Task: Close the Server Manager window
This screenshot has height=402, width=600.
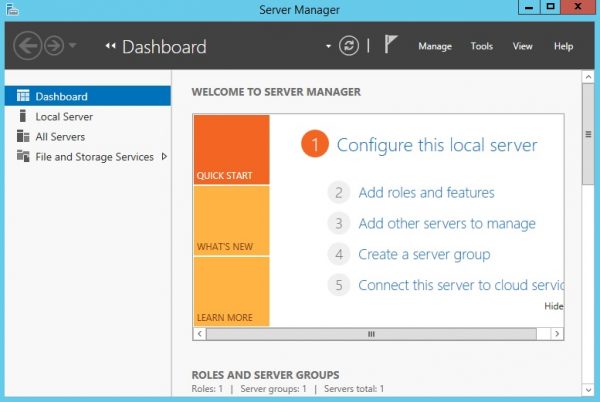Action: (x=578, y=7)
